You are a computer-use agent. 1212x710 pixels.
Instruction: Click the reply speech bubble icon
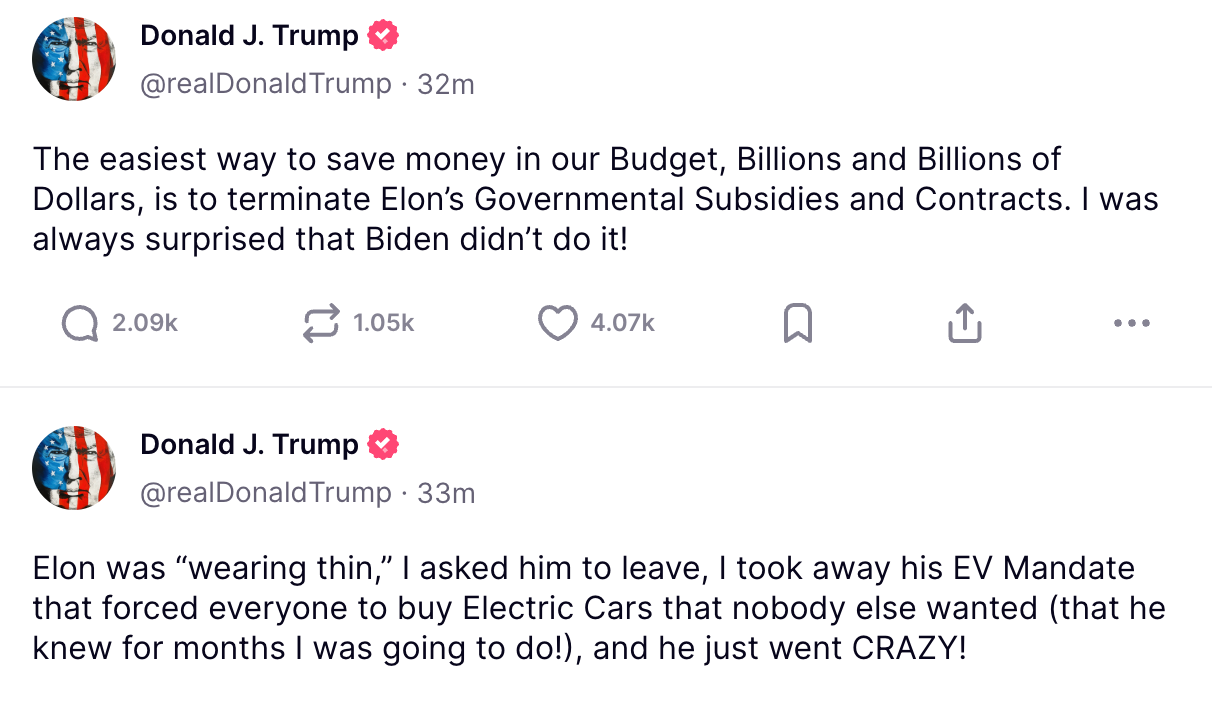[79, 323]
